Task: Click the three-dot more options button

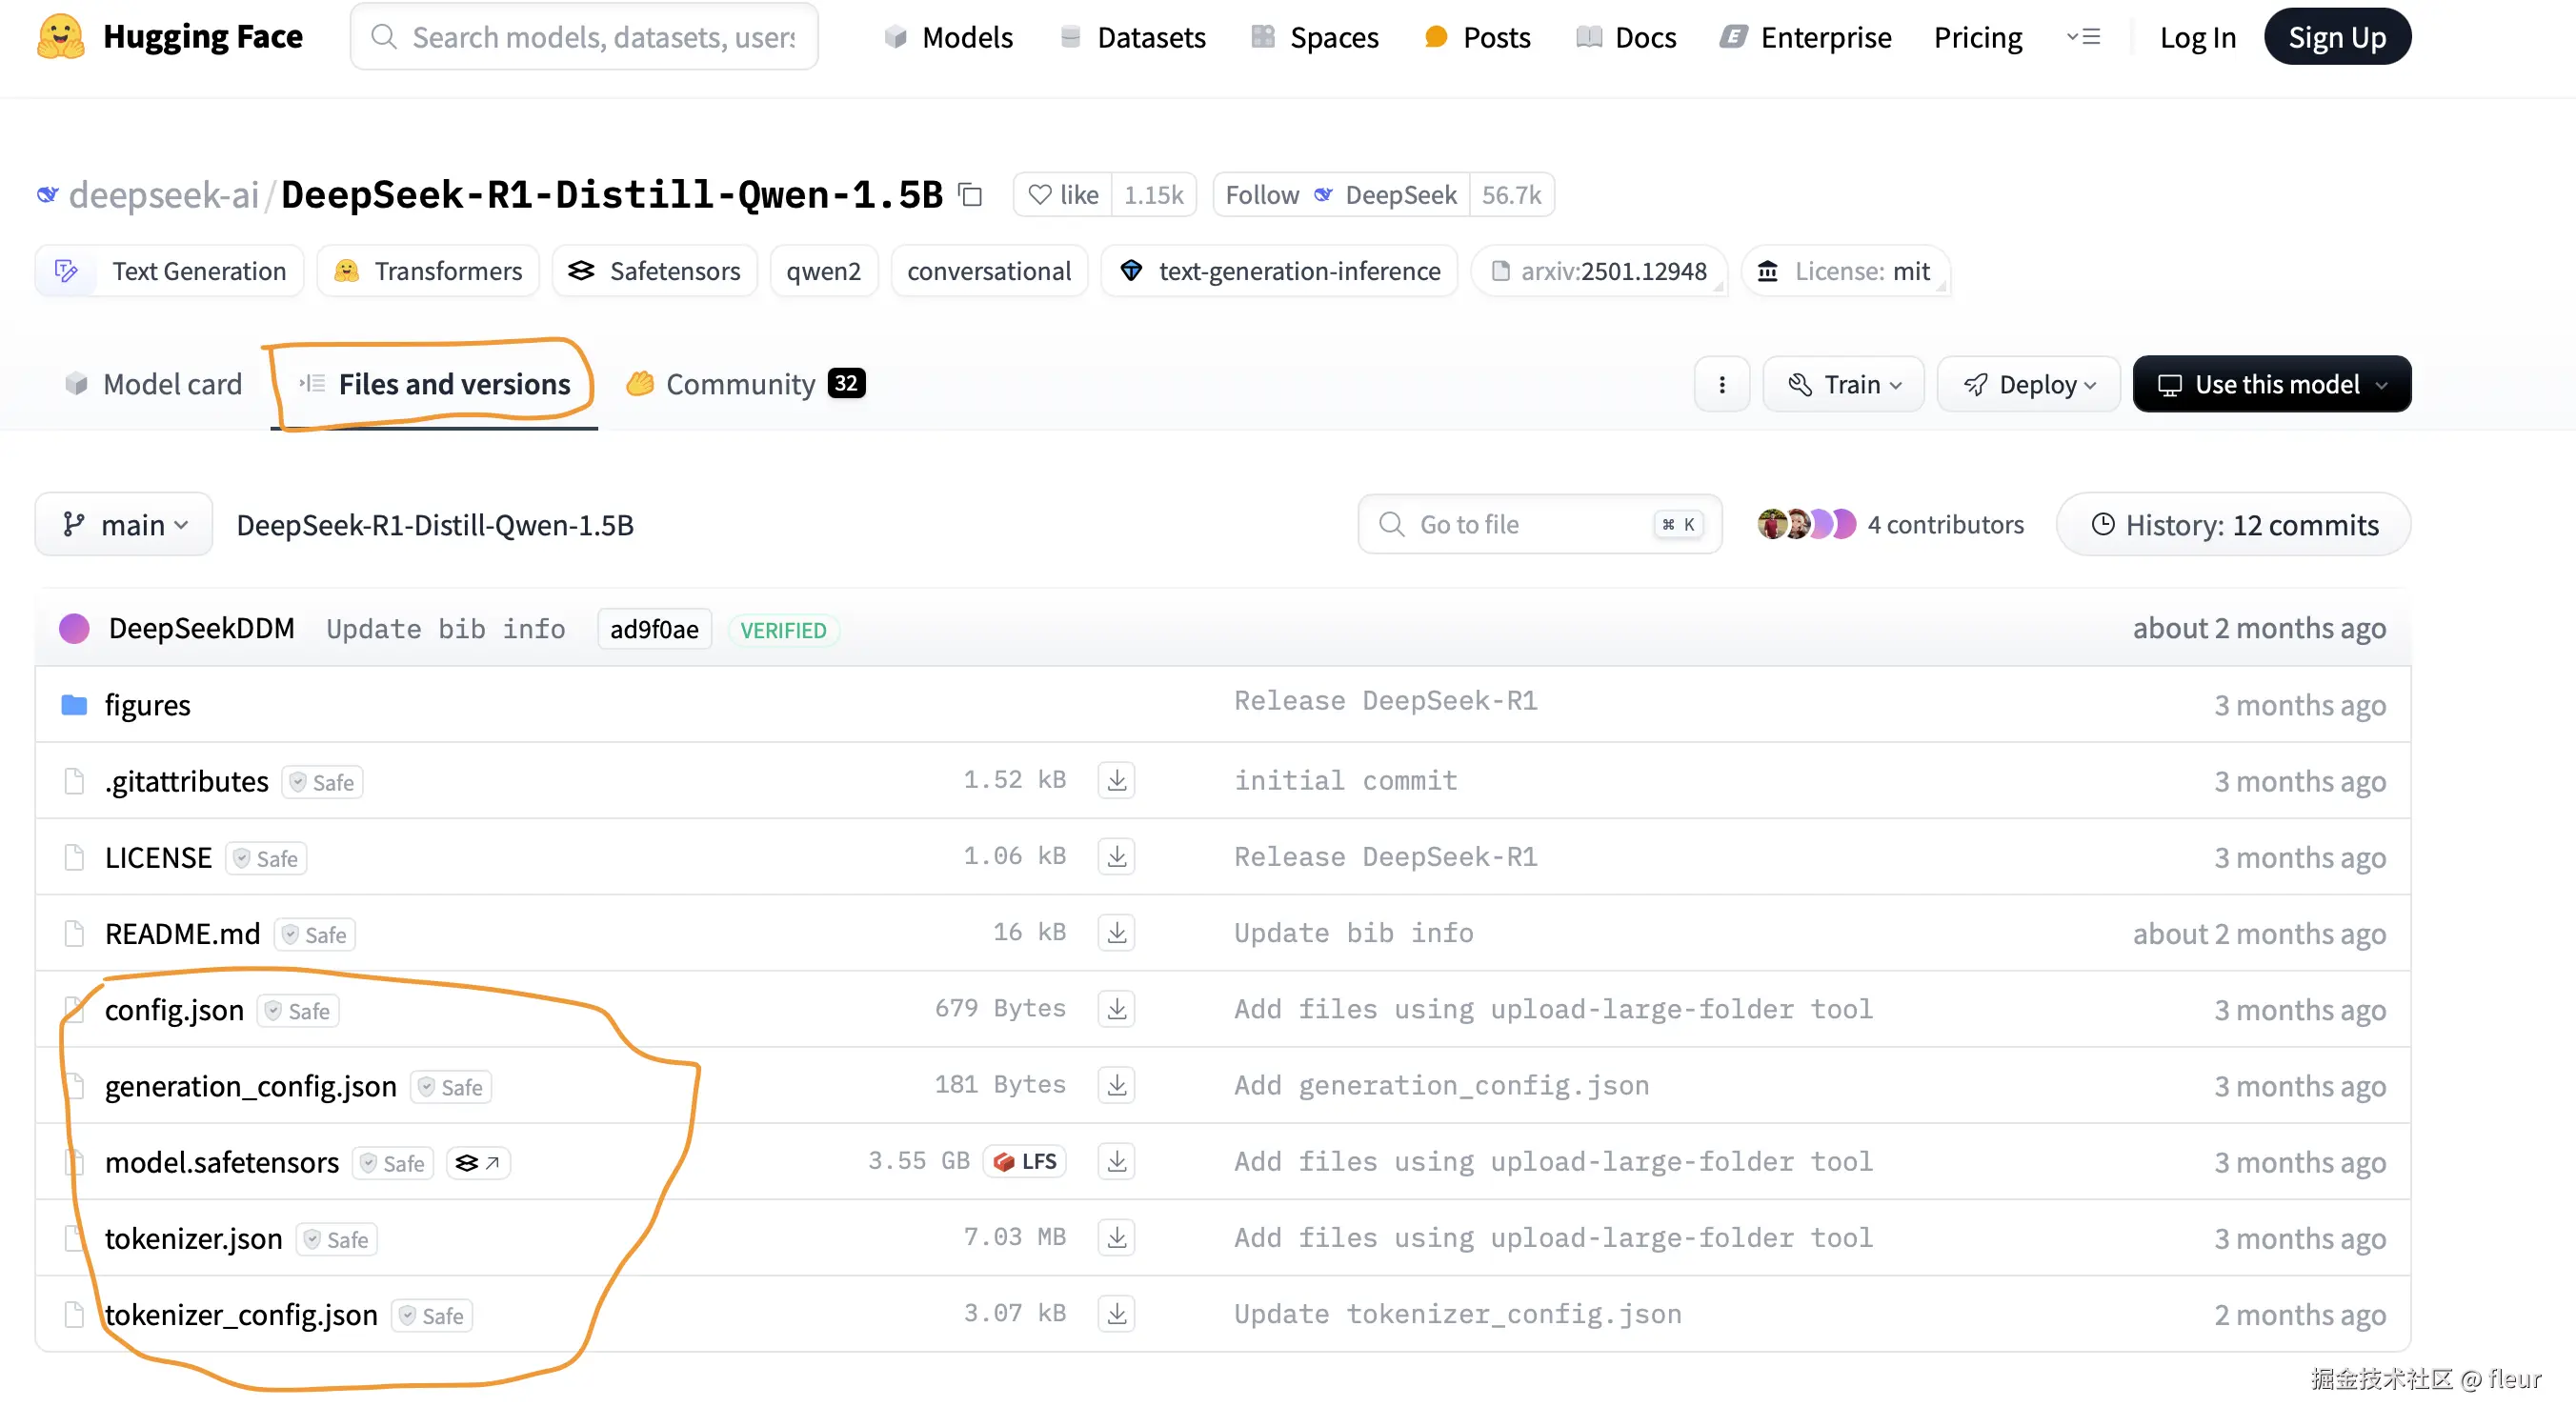Action: tap(1721, 384)
